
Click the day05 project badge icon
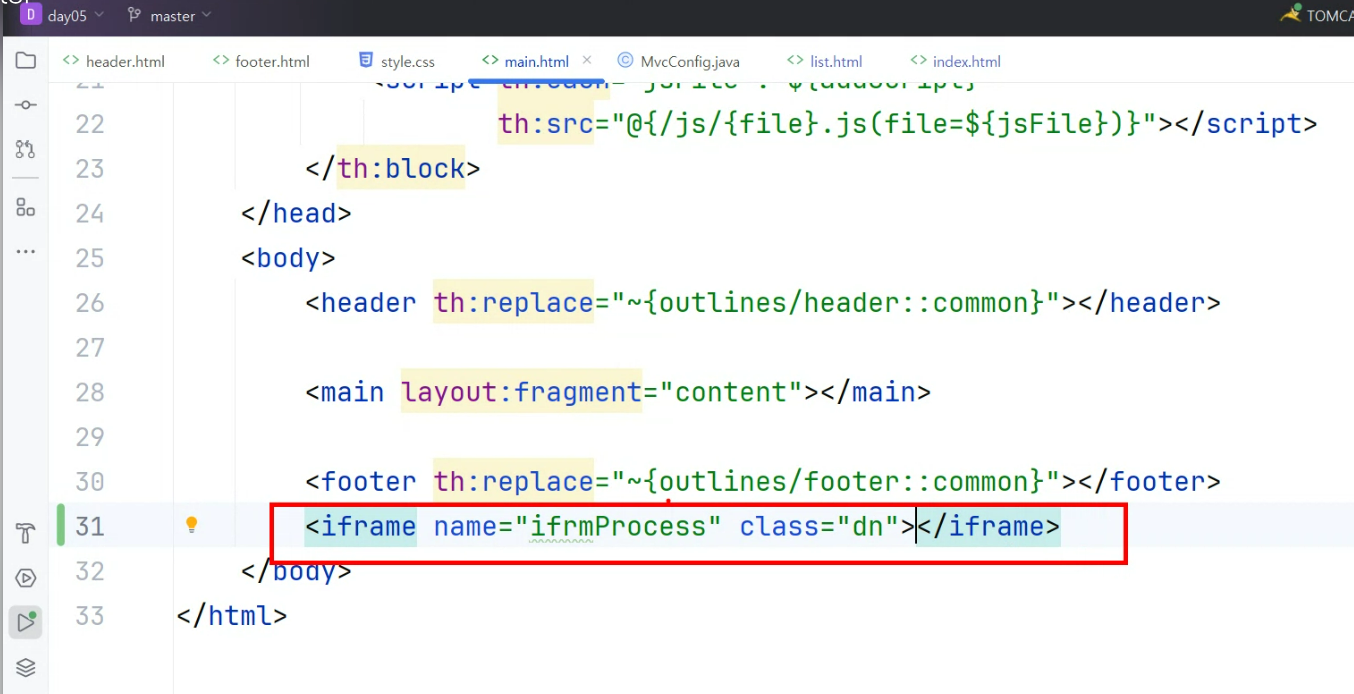tap(30, 15)
